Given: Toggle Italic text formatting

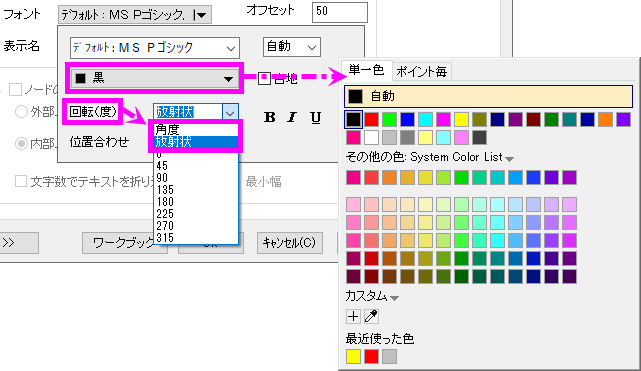Looking at the screenshot, I should coord(292,117).
